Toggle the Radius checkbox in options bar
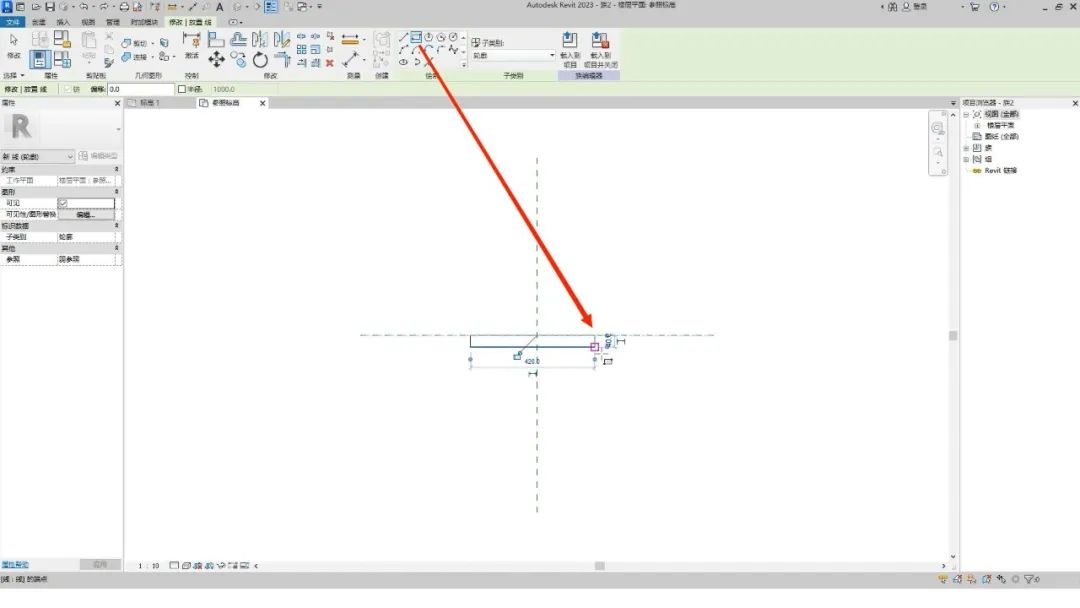This screenshot has width=1080, height=608. tap(182, 90)
